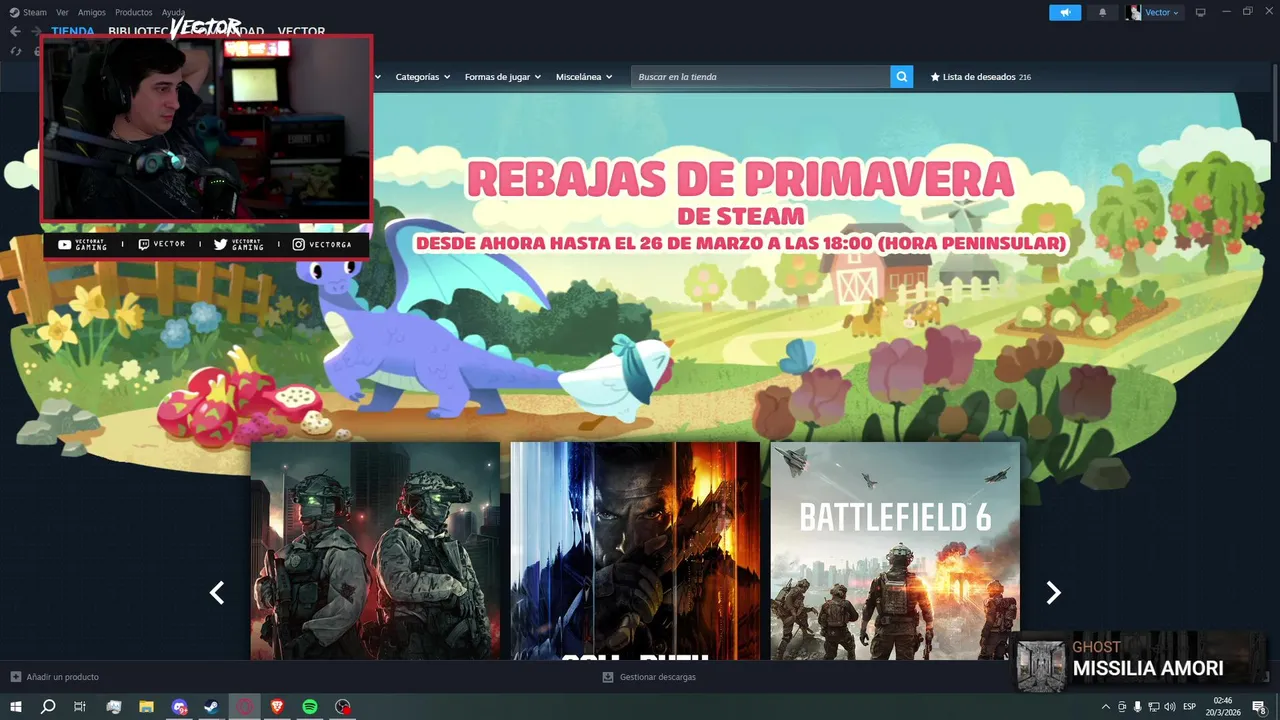Click the back arrow in Steam navigation
The height and width of the screenshot is (720, 1280).
tap(15, 31)
